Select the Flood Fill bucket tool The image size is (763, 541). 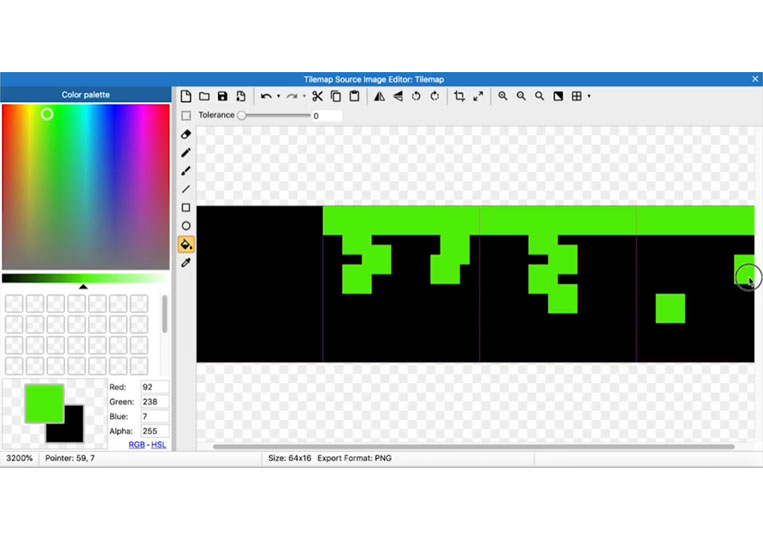pos(186,244)
